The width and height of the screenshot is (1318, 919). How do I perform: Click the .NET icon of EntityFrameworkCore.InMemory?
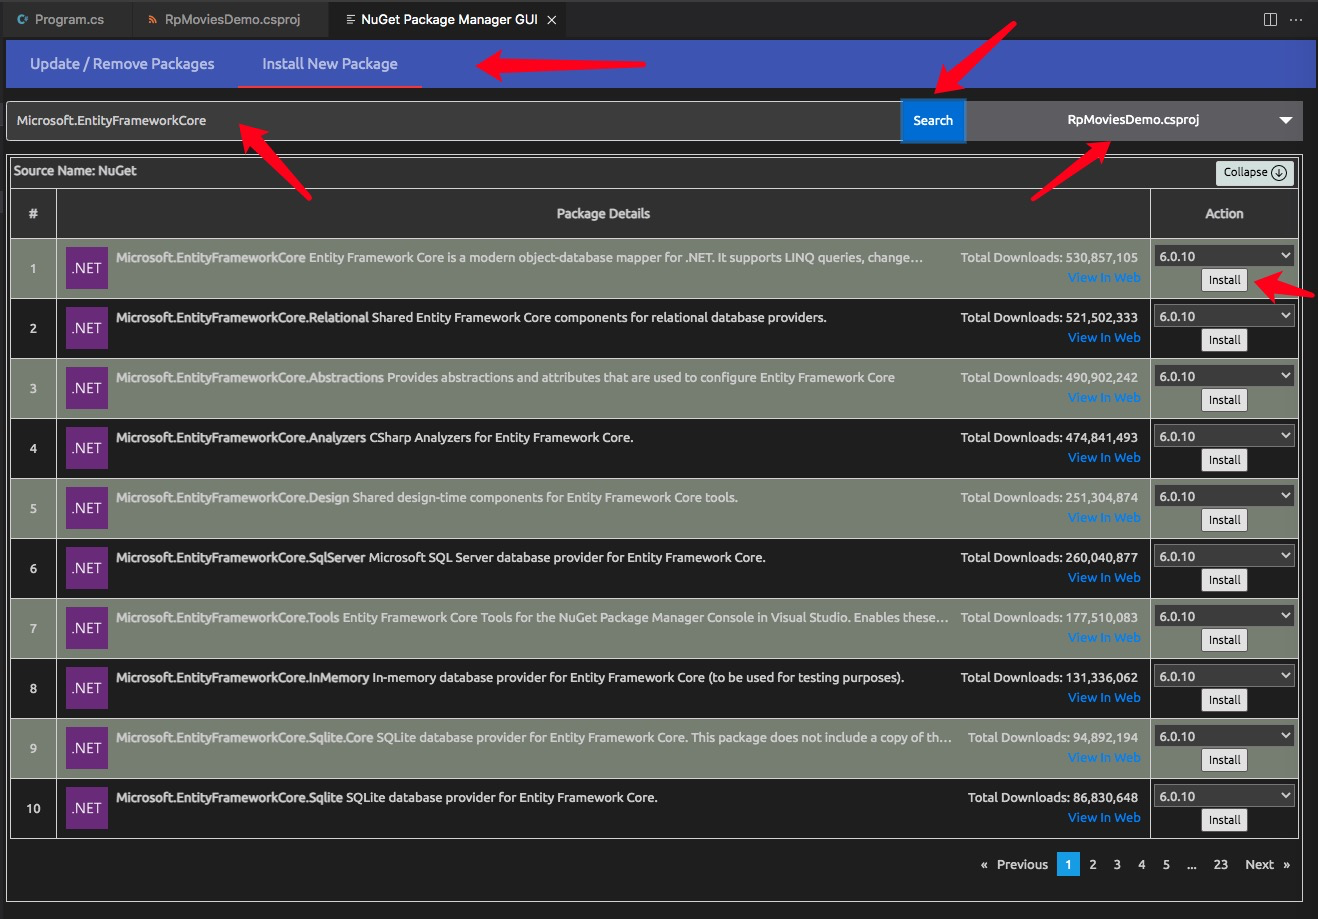click(87, 688)
